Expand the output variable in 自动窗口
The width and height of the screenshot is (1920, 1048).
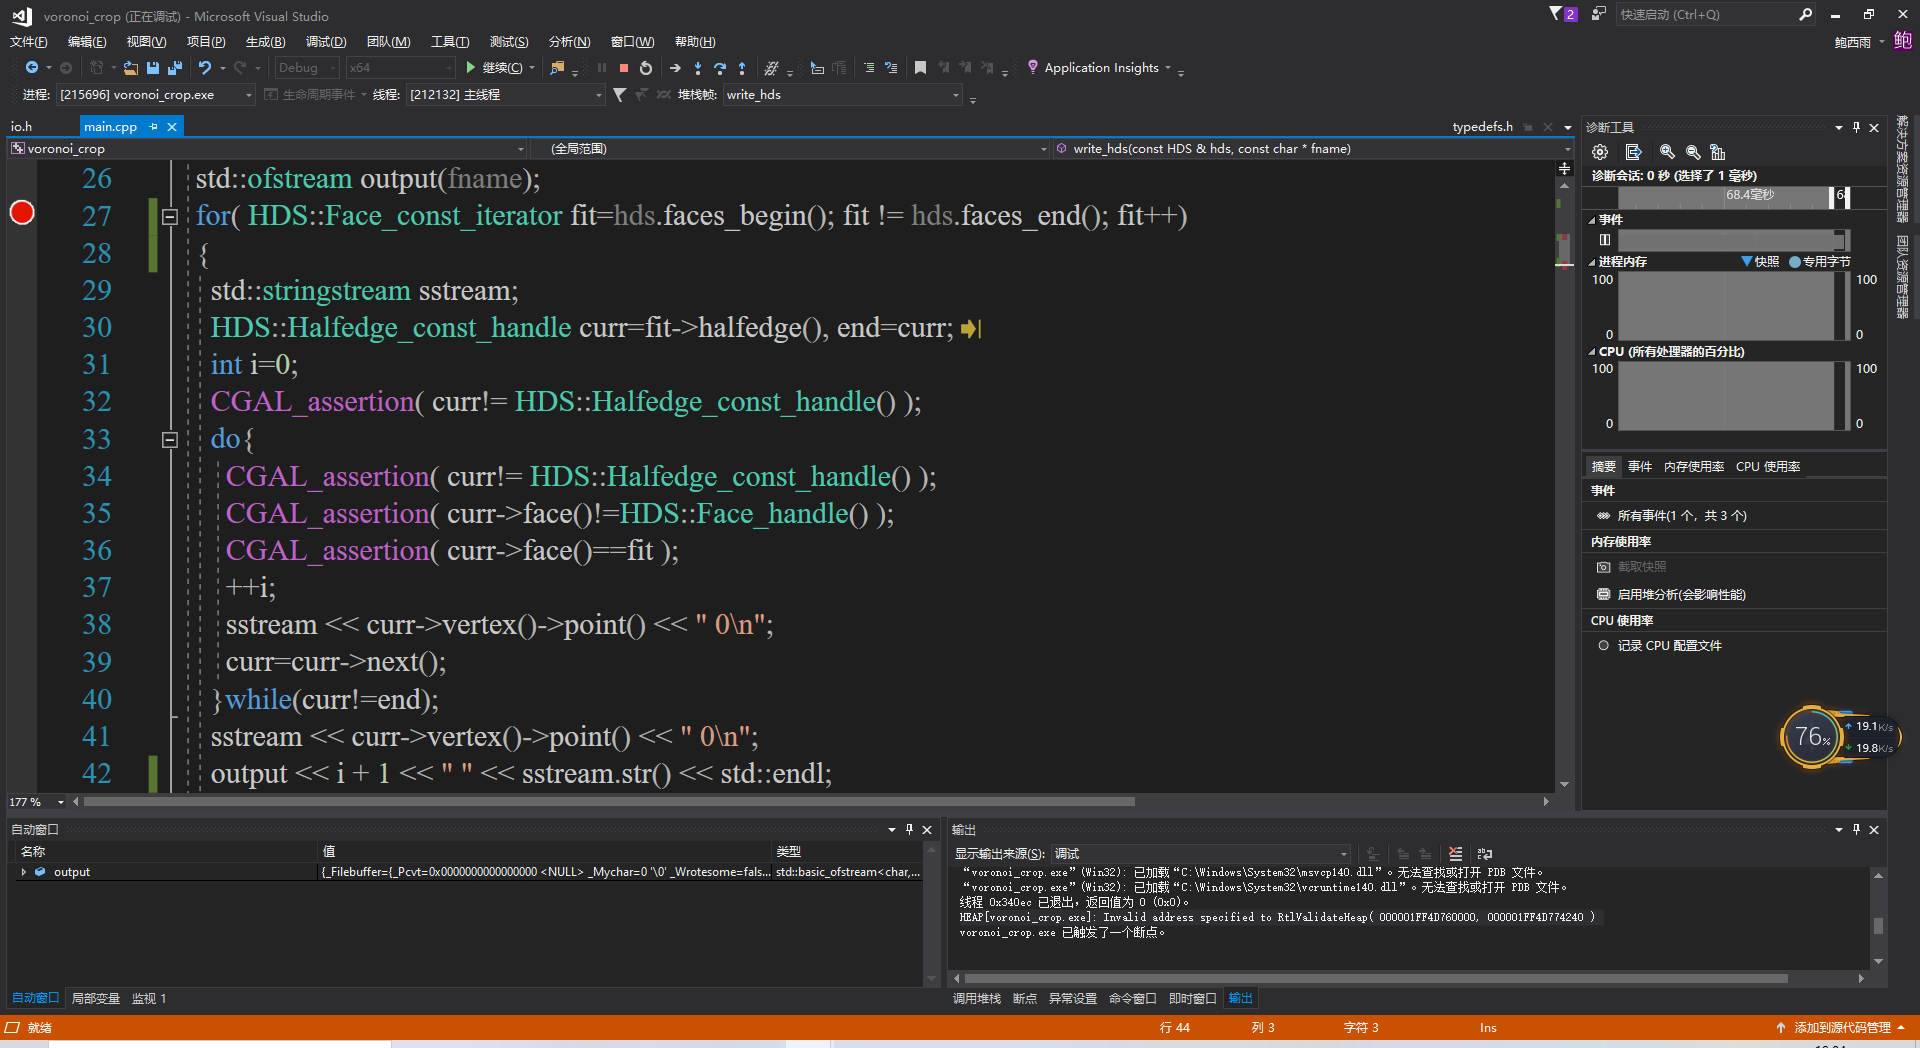point(23,871)
